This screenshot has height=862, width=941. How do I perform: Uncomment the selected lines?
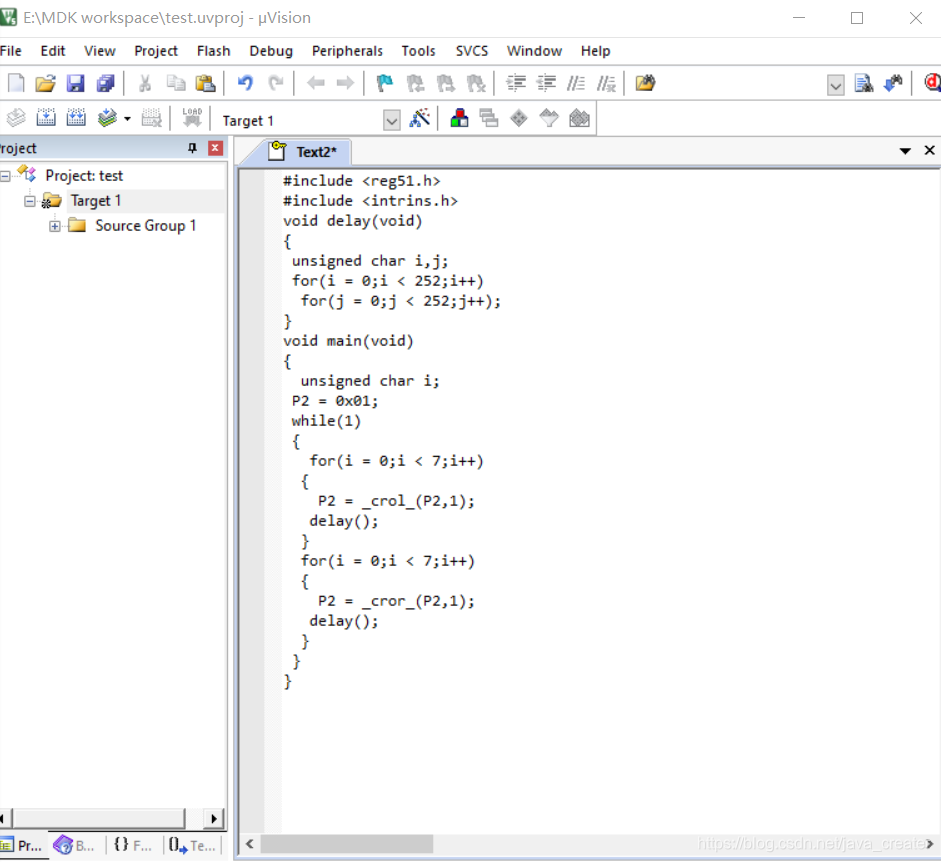606,83
